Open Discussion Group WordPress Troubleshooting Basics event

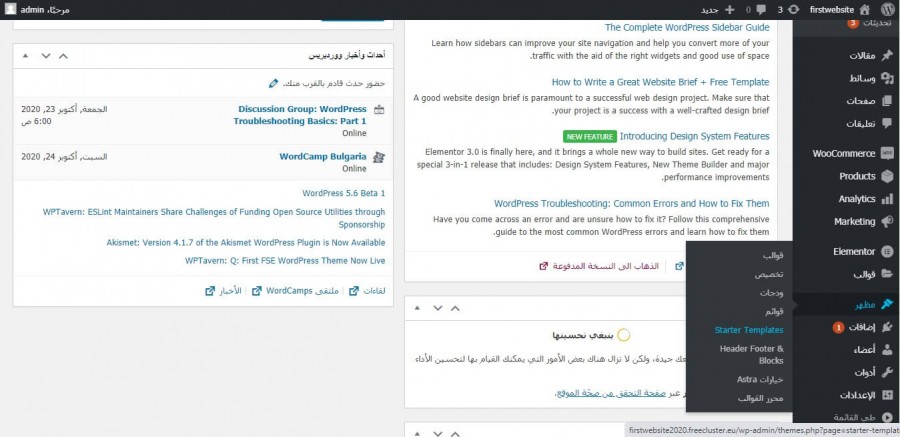[300, 115]
